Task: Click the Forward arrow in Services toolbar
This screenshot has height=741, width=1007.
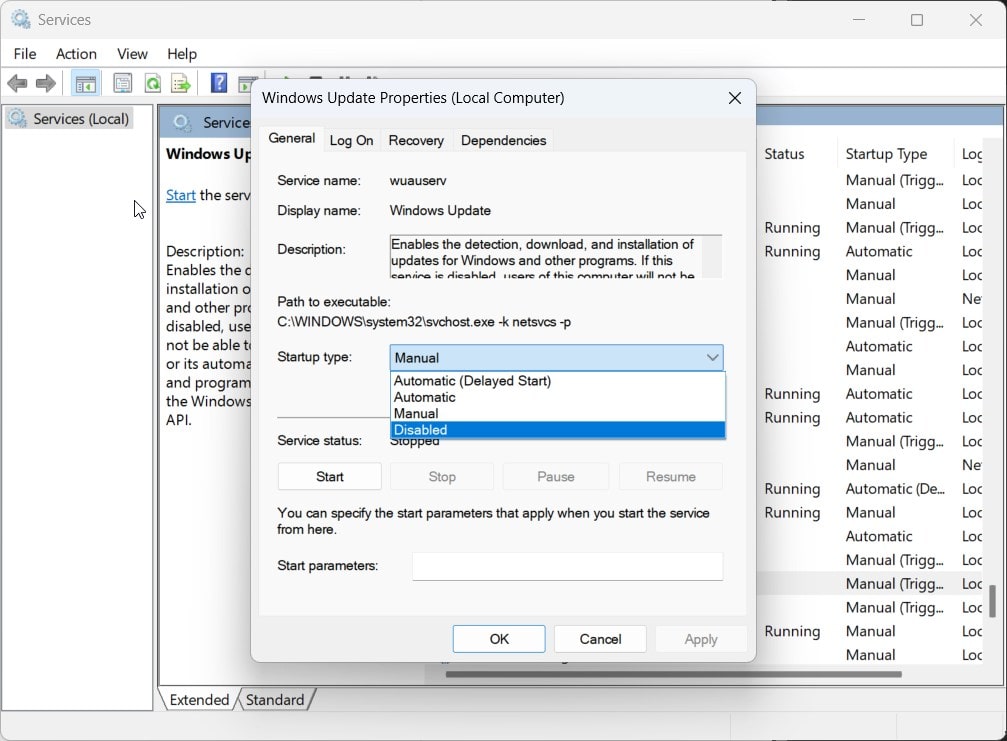Action: coord(46,83)
